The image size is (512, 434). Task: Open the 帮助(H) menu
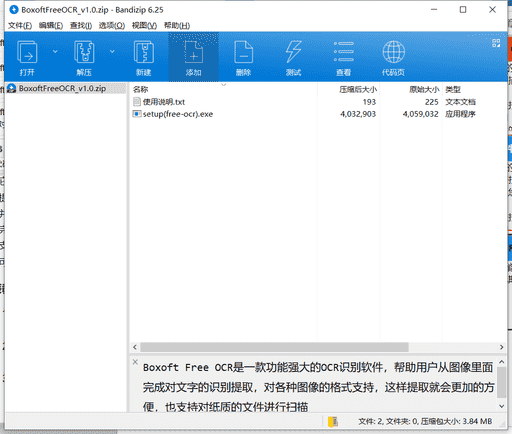[177, 25]
